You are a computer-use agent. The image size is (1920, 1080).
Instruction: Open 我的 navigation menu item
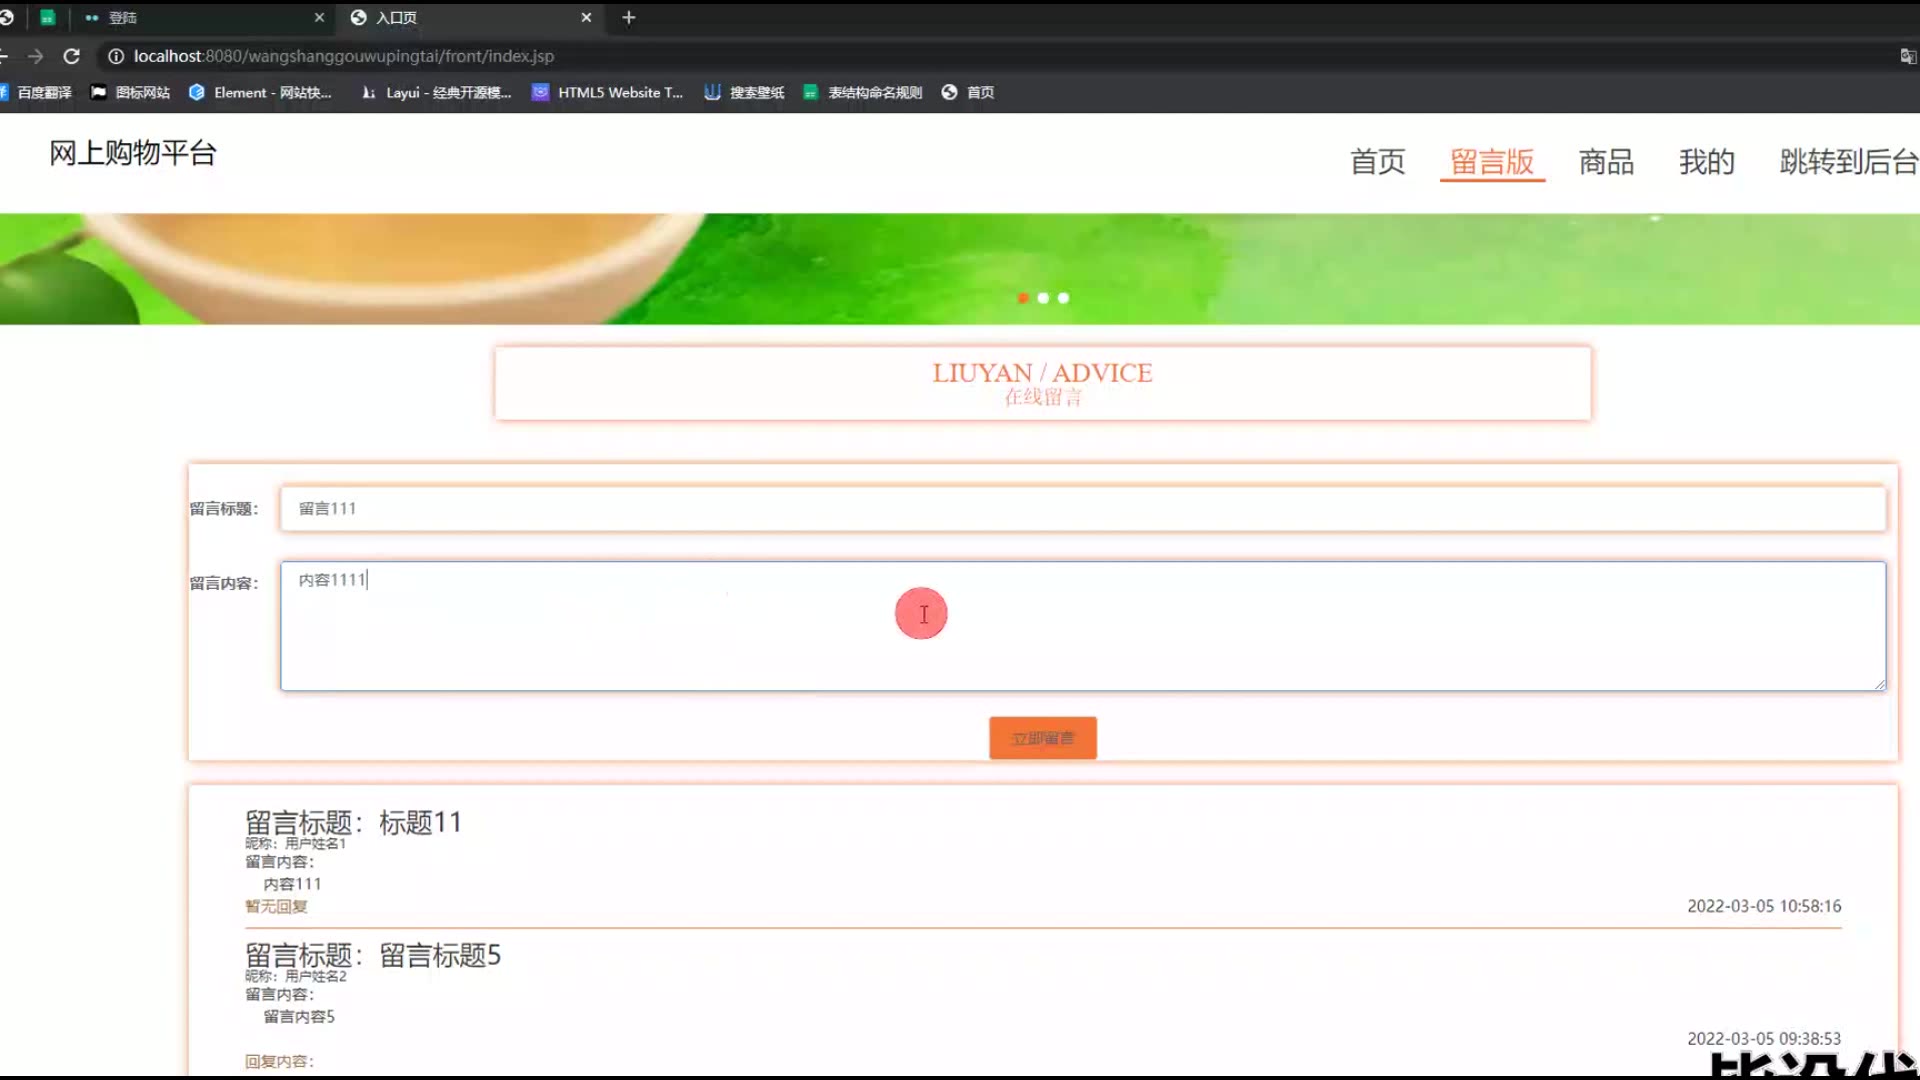[x=1706, y=161]
